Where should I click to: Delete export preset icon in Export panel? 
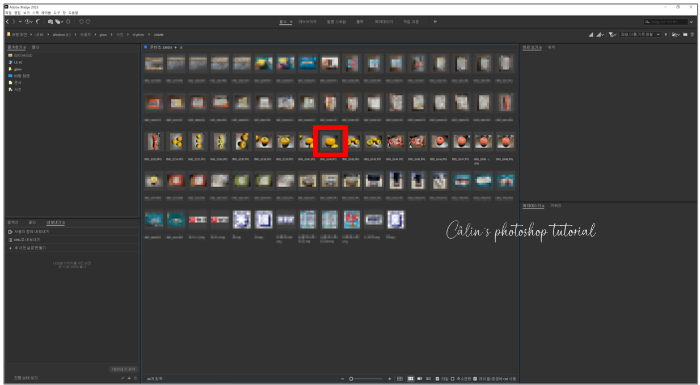coord(135,378)
